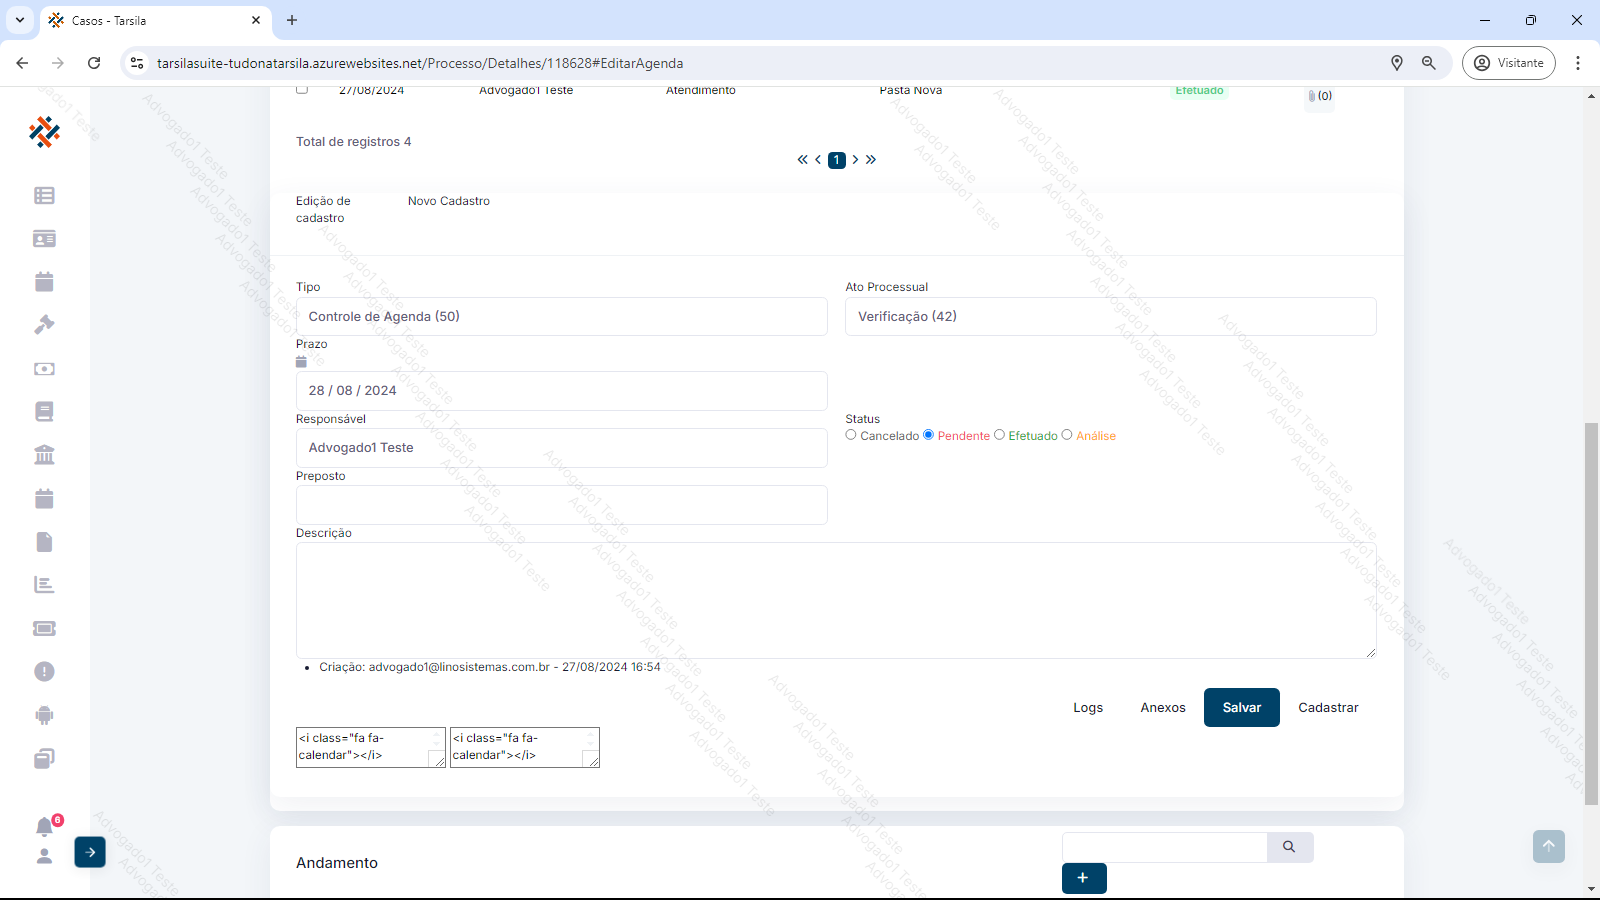Screen dimensions: 1600x900
Task: Select the Análise status radio
Action: click(x=1067, y=435)
